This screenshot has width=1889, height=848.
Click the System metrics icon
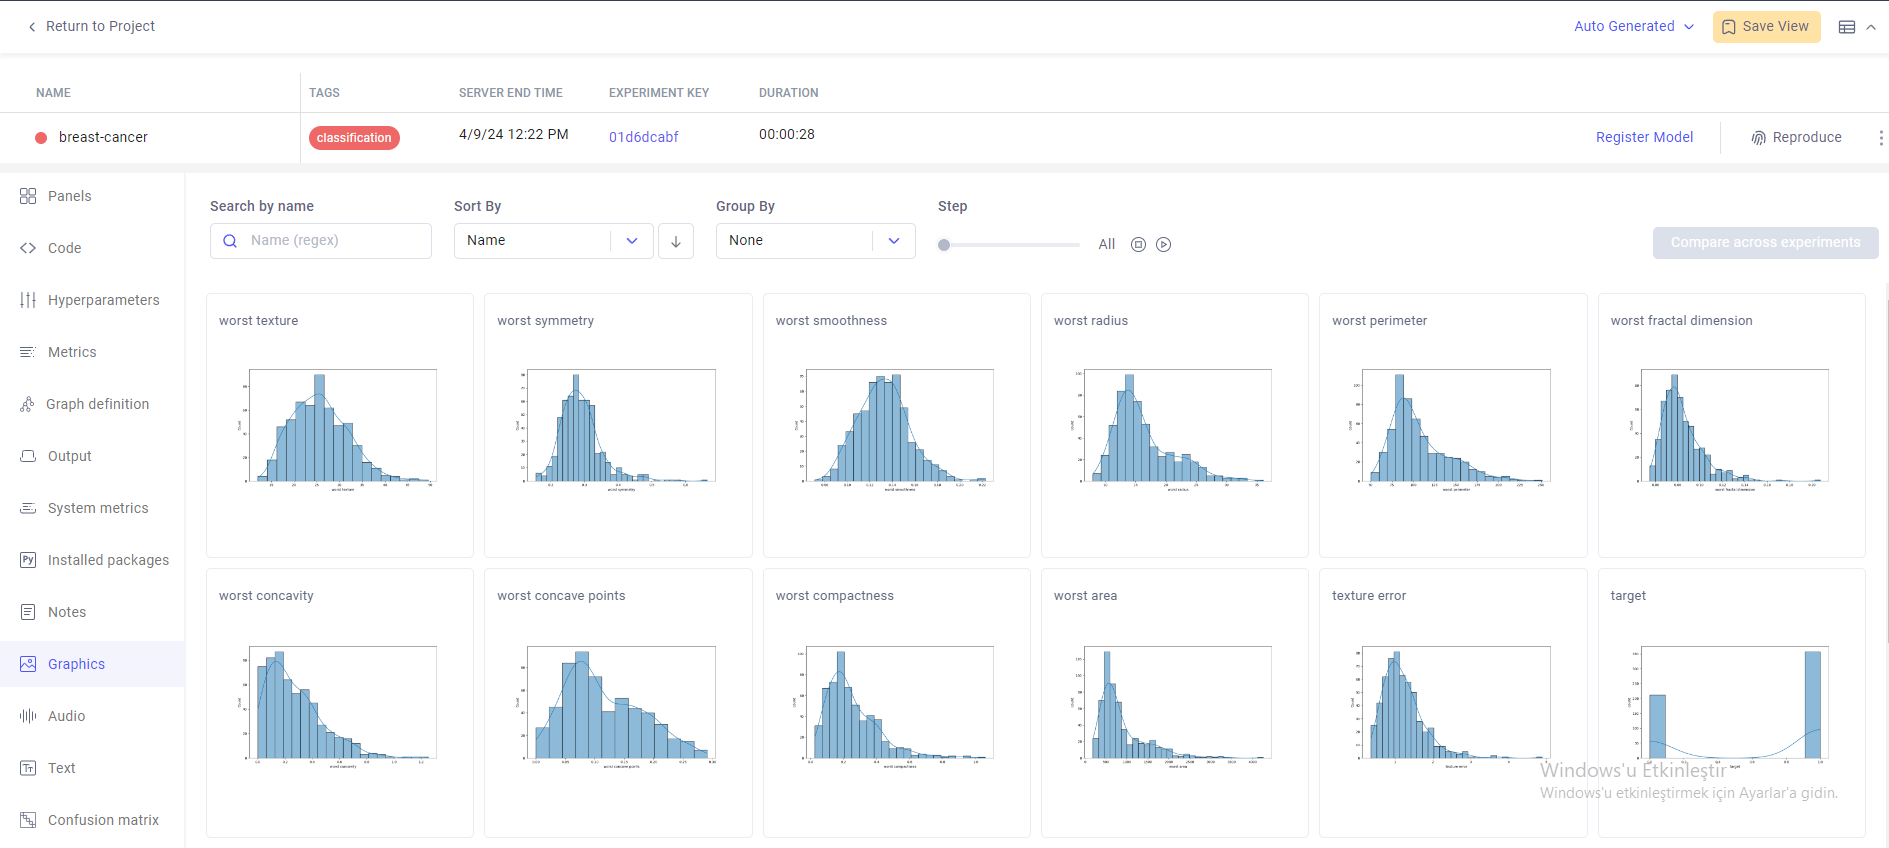tap(28, 508)
